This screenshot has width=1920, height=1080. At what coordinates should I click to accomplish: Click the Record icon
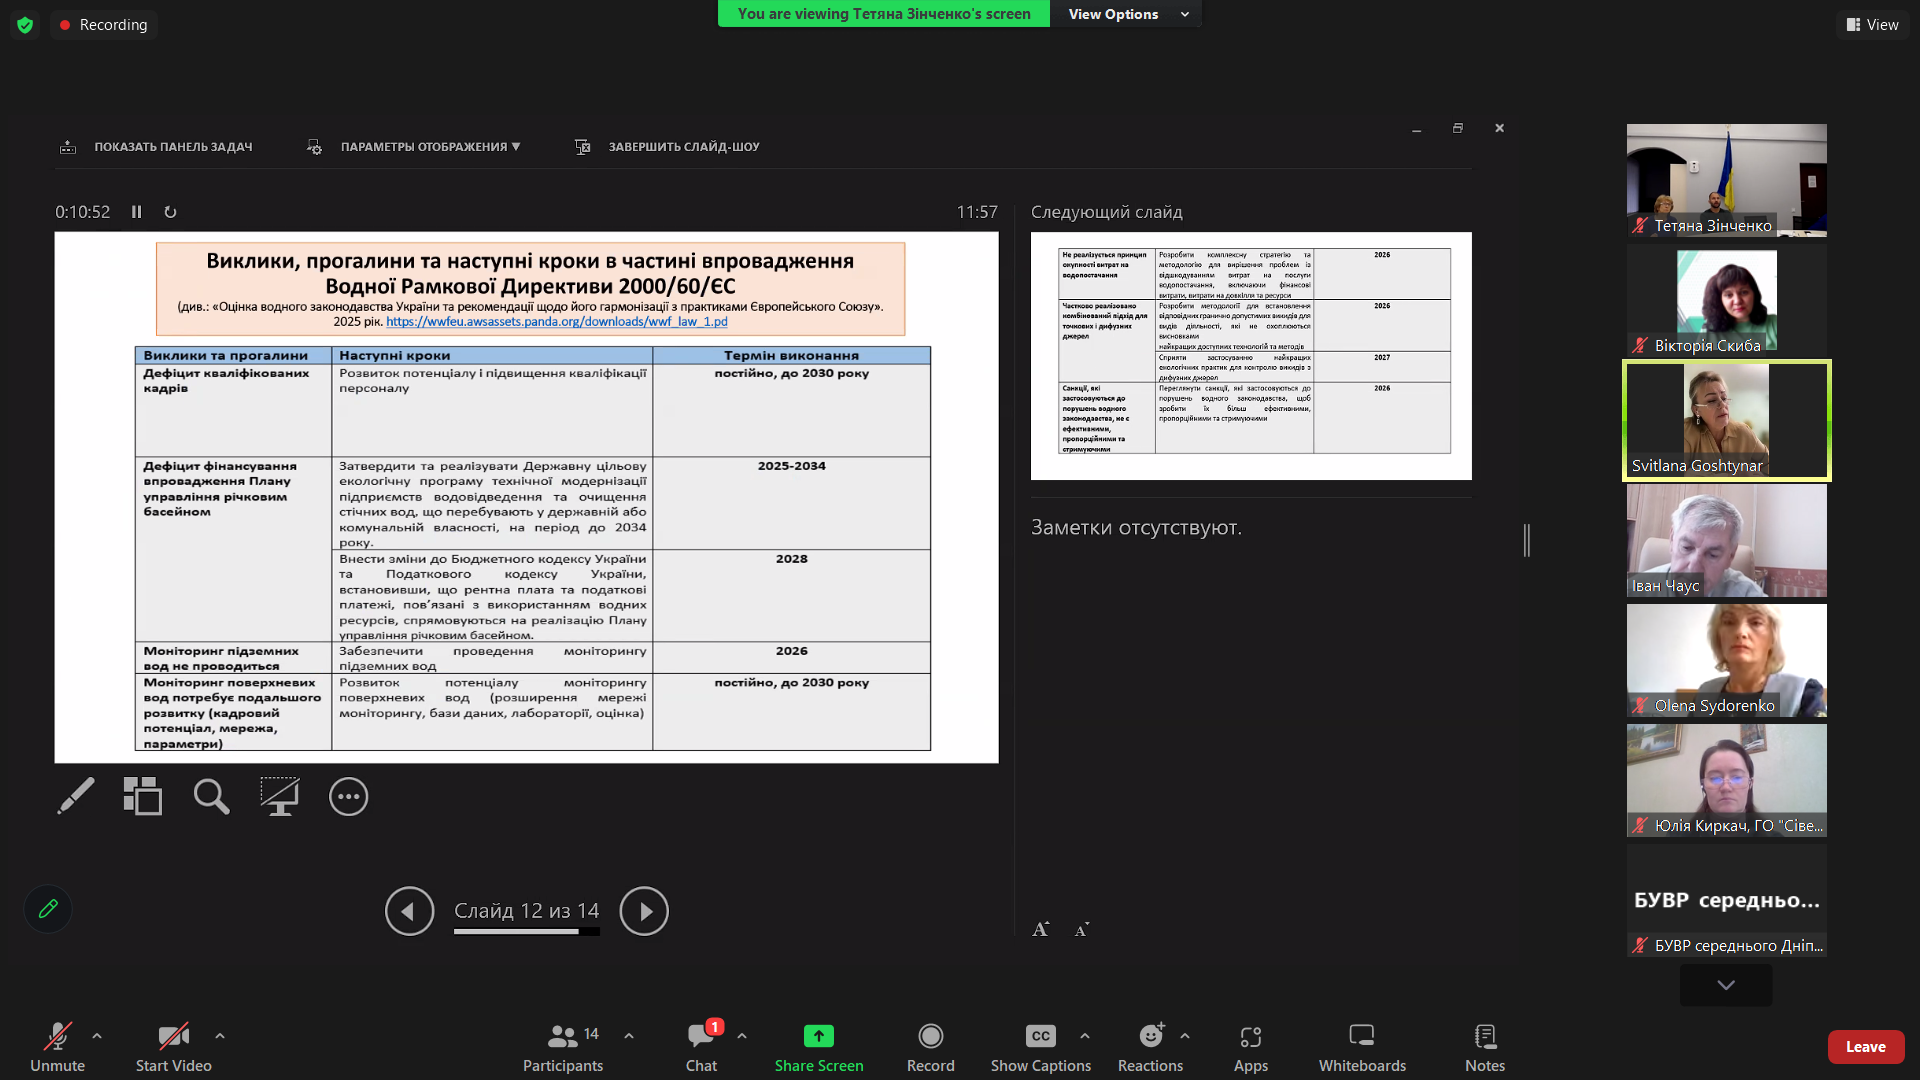click(x=930, y=1036)
